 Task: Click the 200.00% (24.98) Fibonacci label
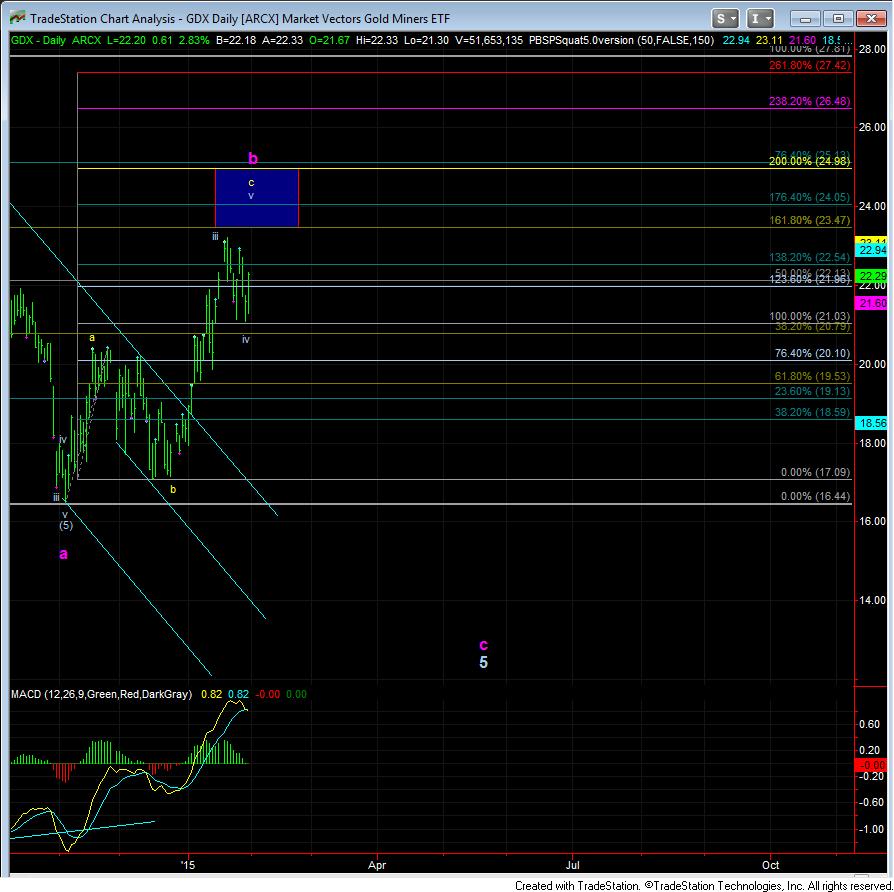click(x=809, y=161)
